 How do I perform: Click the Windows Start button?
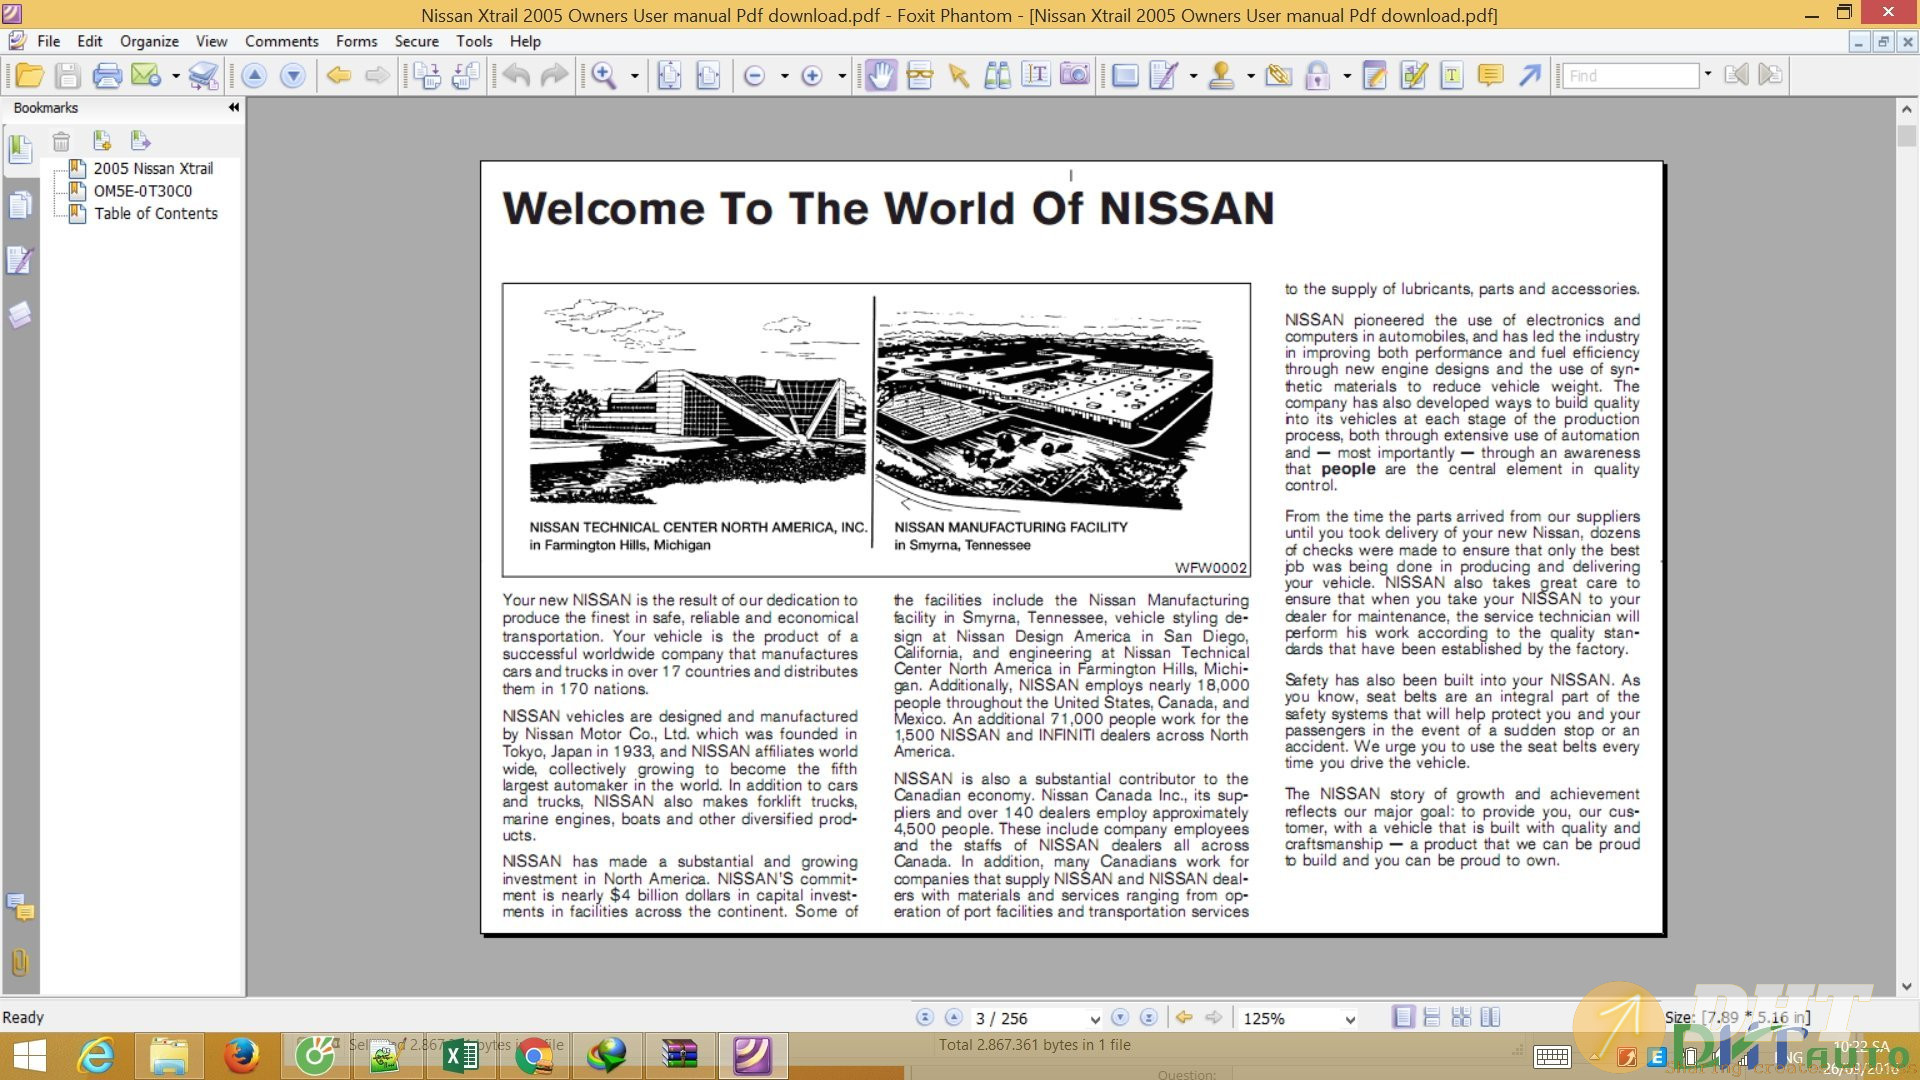click(30, 1056)
